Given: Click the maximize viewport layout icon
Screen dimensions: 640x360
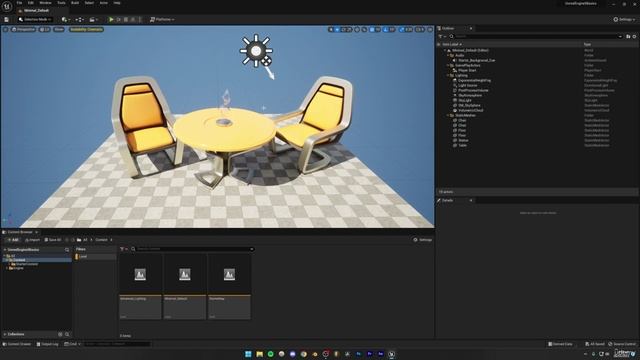Looking at the screenshot, I should [430, 29].
